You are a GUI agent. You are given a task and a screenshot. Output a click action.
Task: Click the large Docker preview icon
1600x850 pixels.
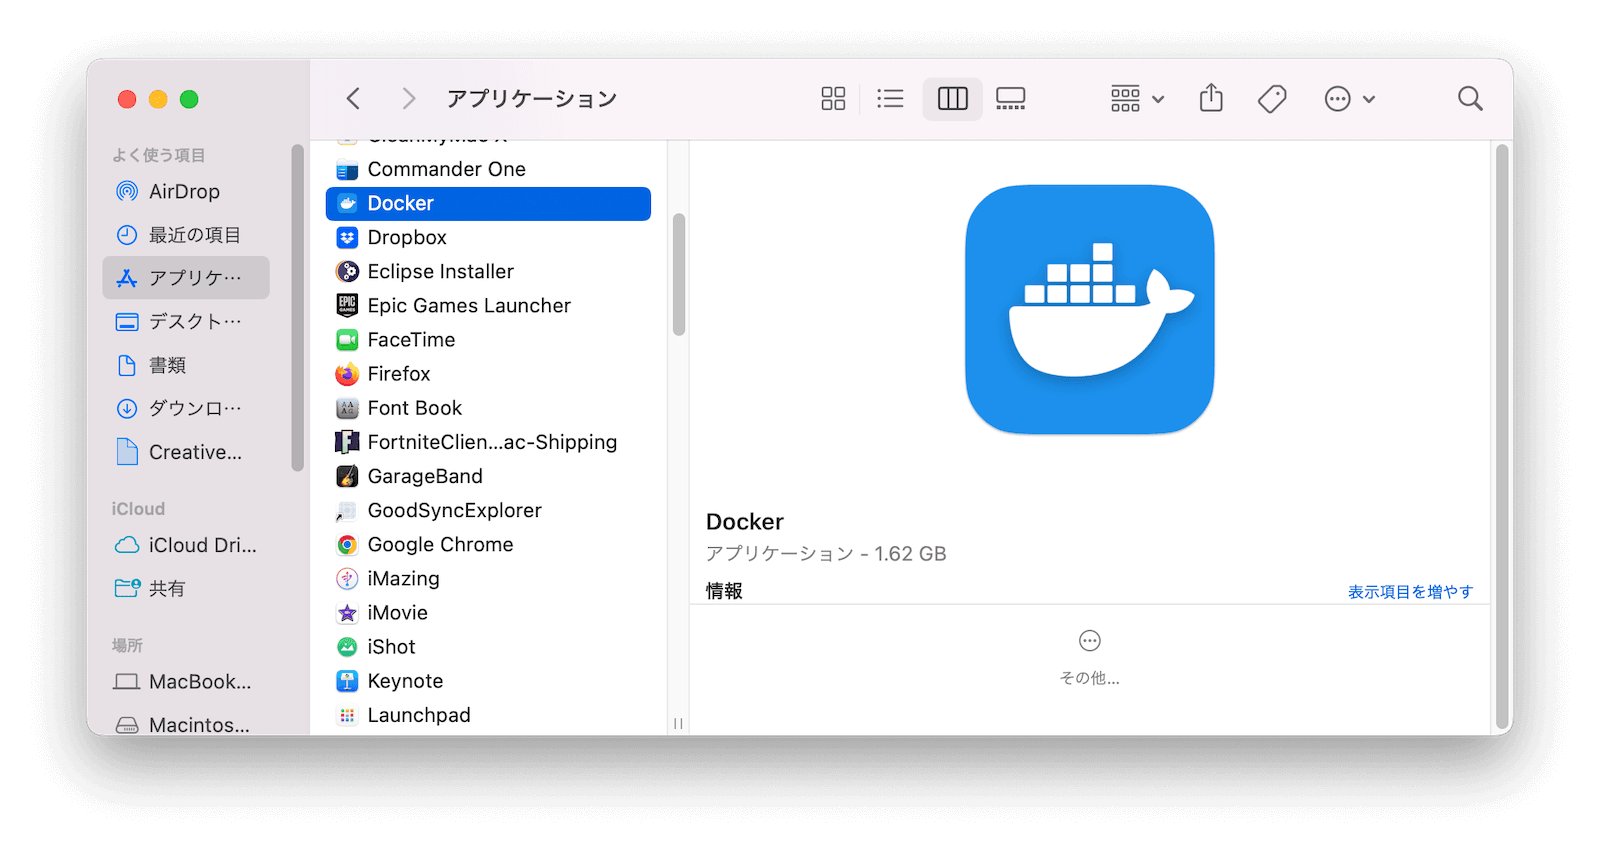pos(1089,309)
